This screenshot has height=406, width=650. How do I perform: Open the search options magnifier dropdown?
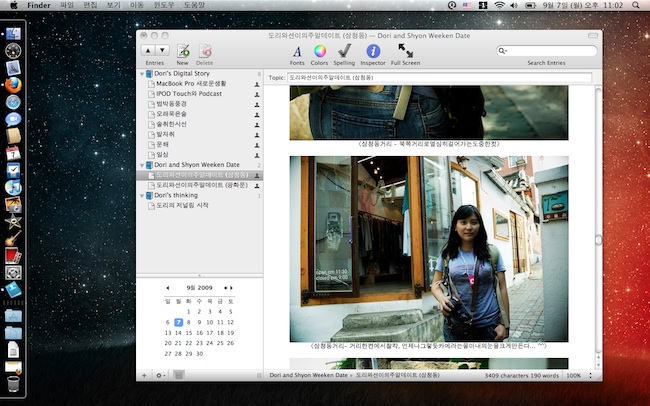coord(502,51)
